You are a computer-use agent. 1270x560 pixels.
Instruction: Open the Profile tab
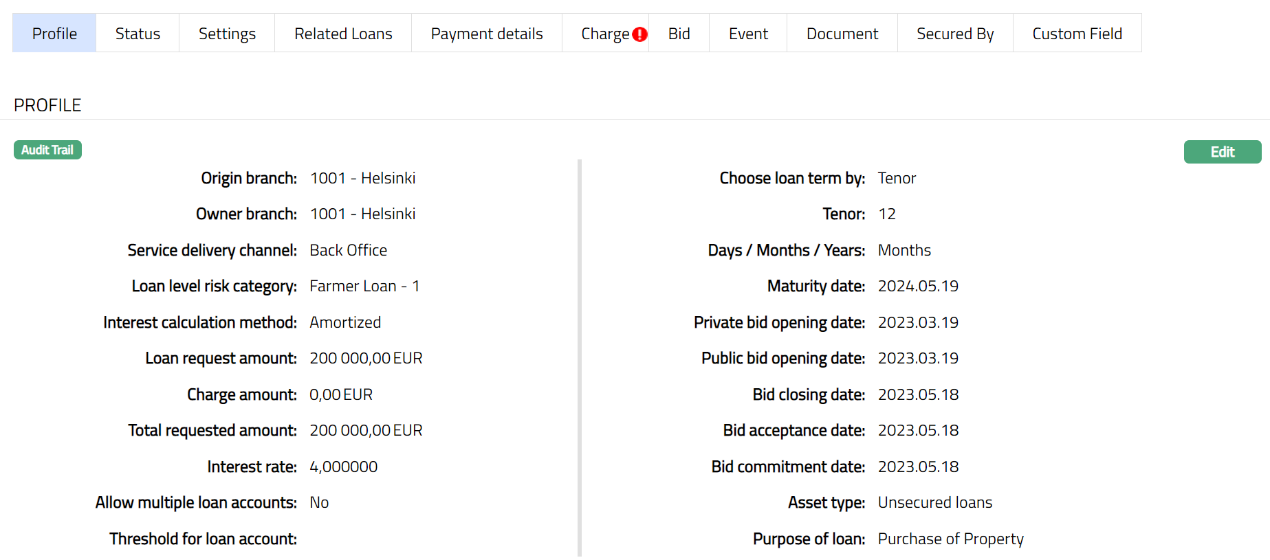[54, 33]
